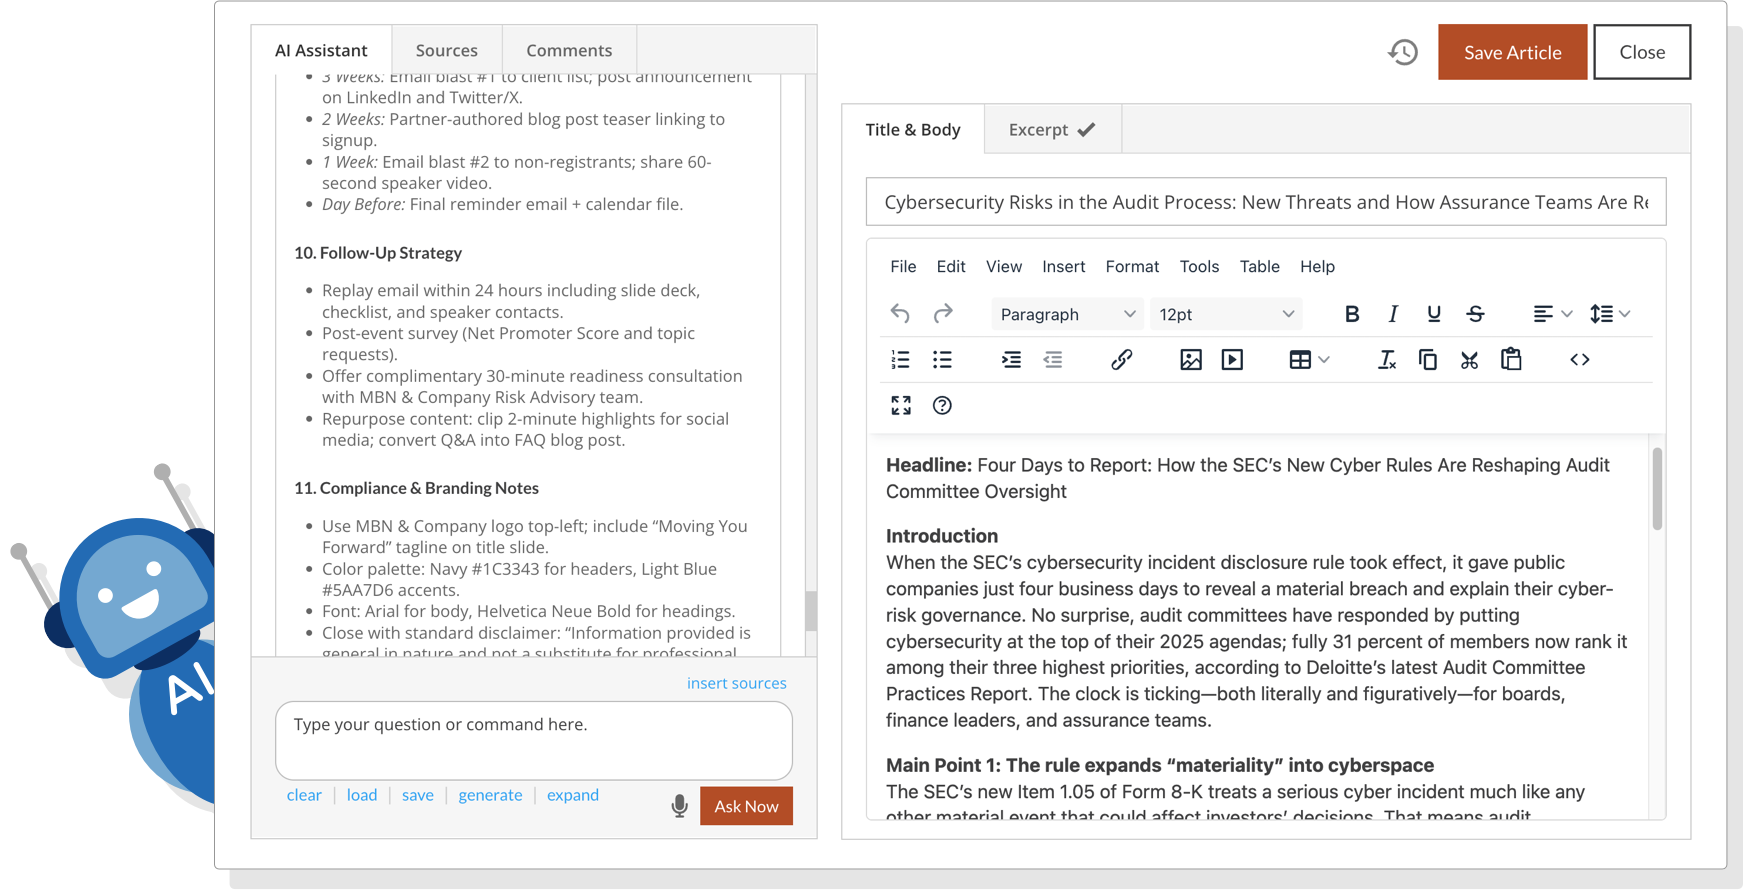Insert a link using the chain icon
Viewport: 1743px width, 890px height.
tap(1121, 360)
